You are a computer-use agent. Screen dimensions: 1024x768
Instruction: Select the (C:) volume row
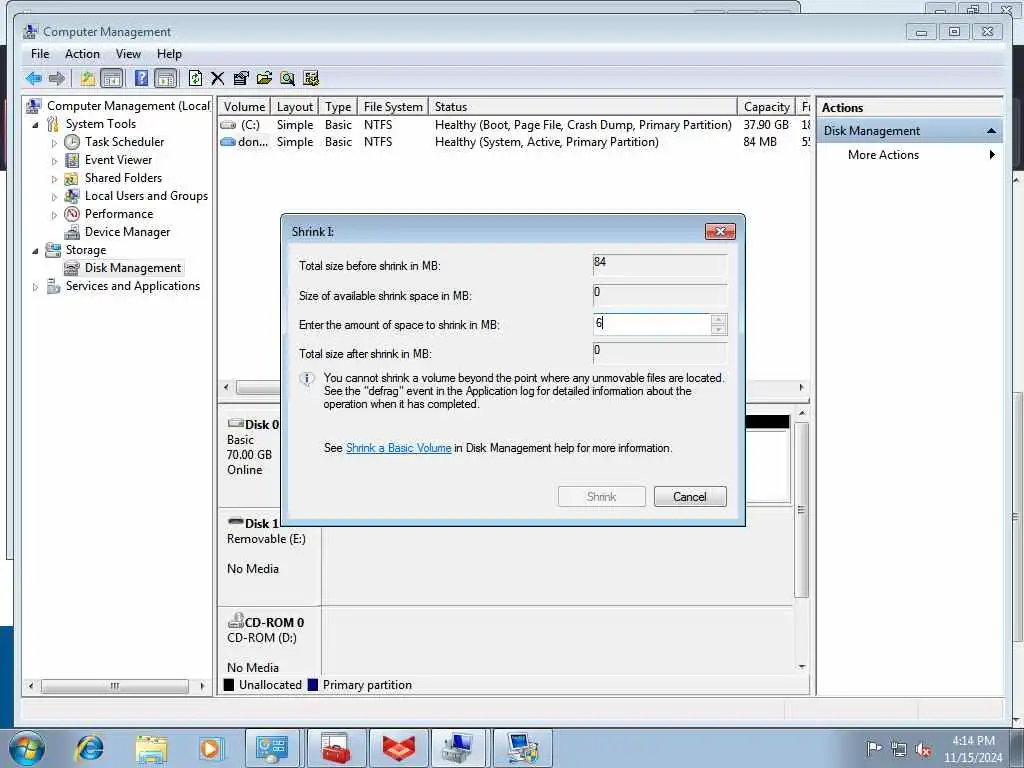tap(513, 125)
